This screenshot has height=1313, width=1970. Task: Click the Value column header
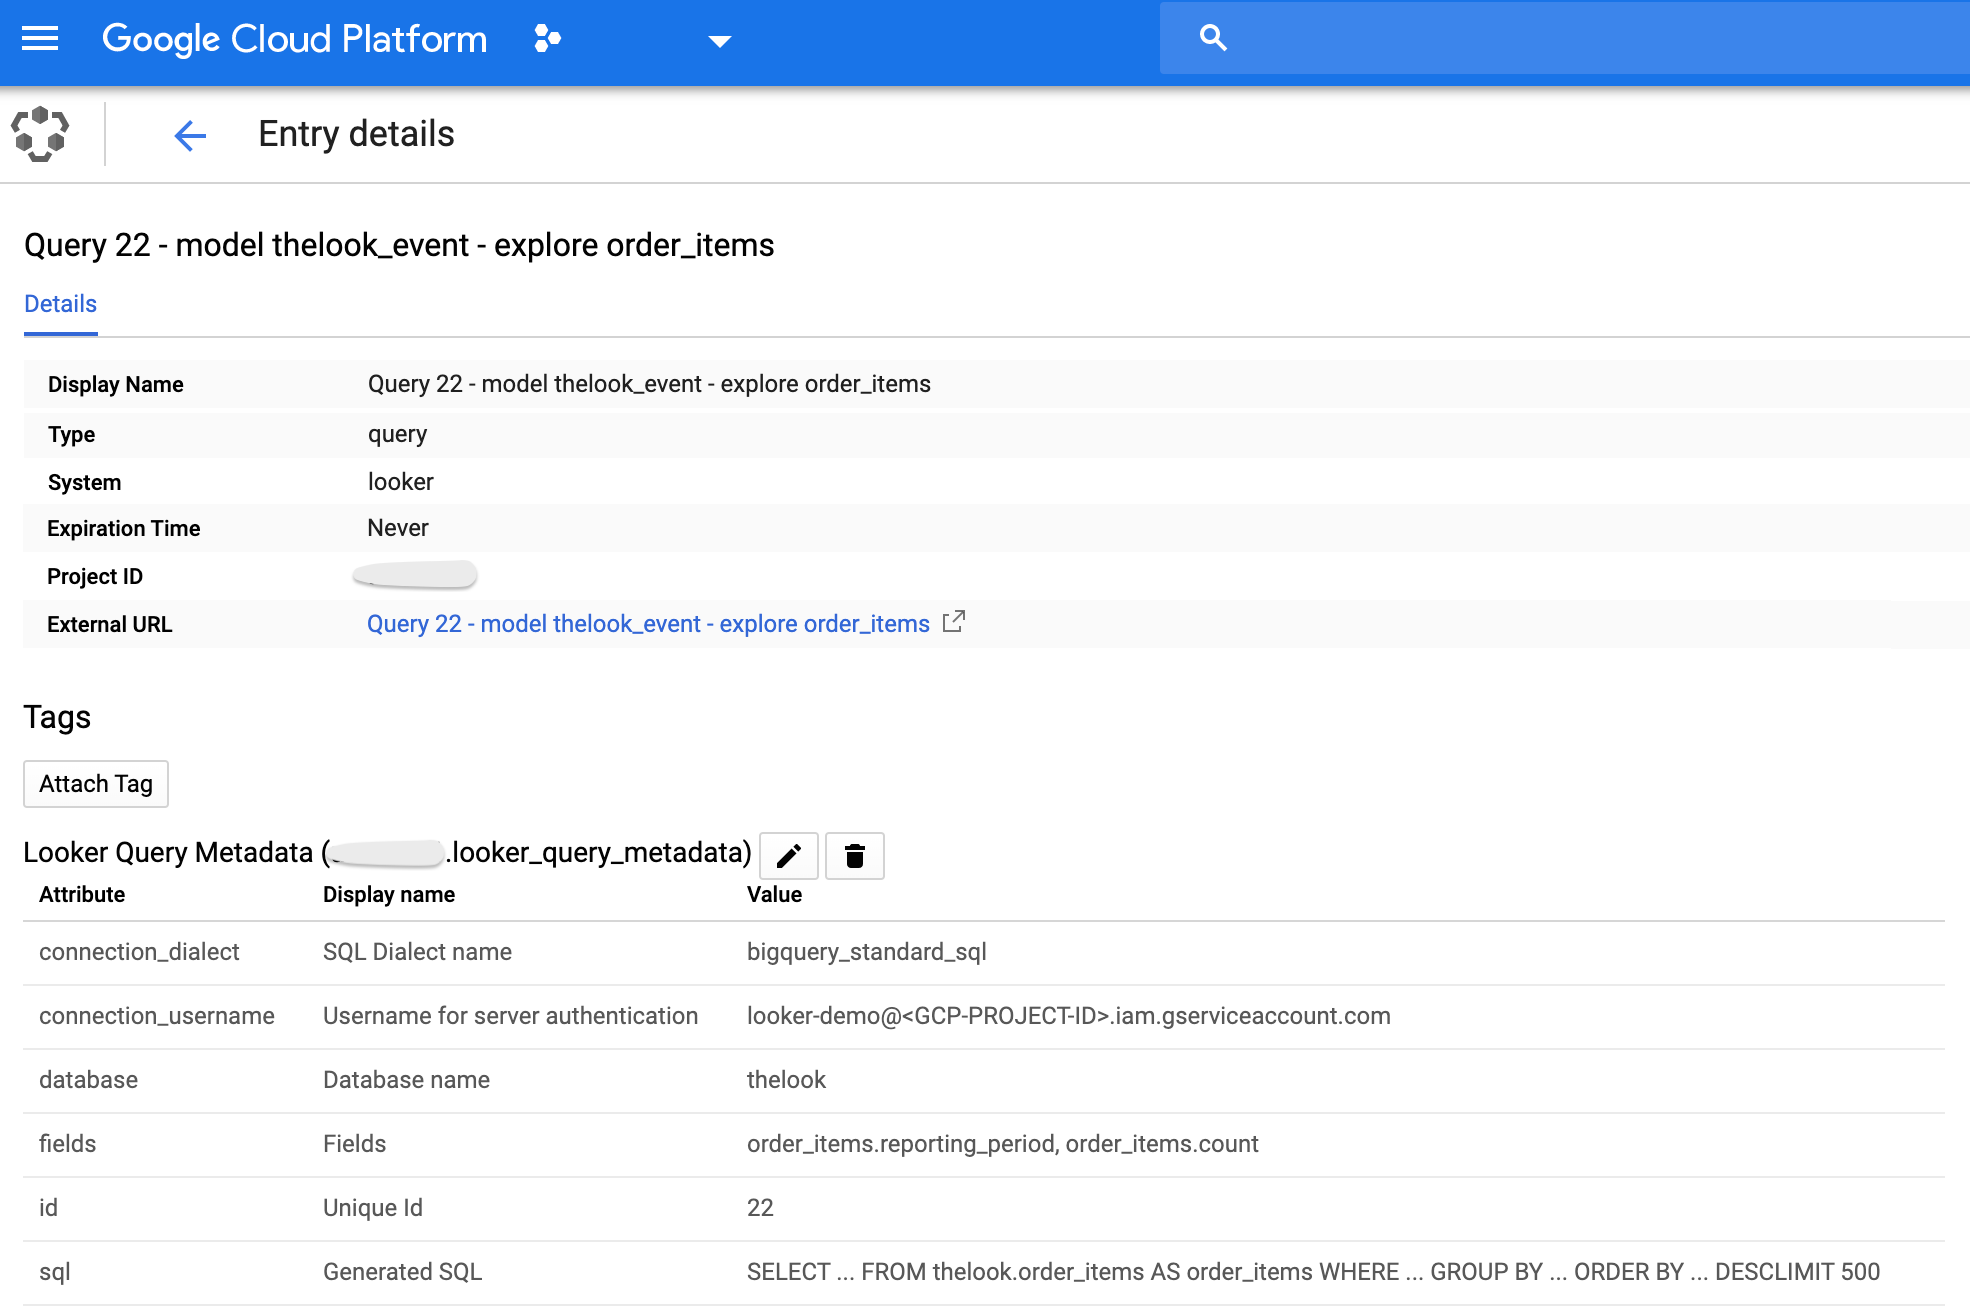click(x=774, y=894)
